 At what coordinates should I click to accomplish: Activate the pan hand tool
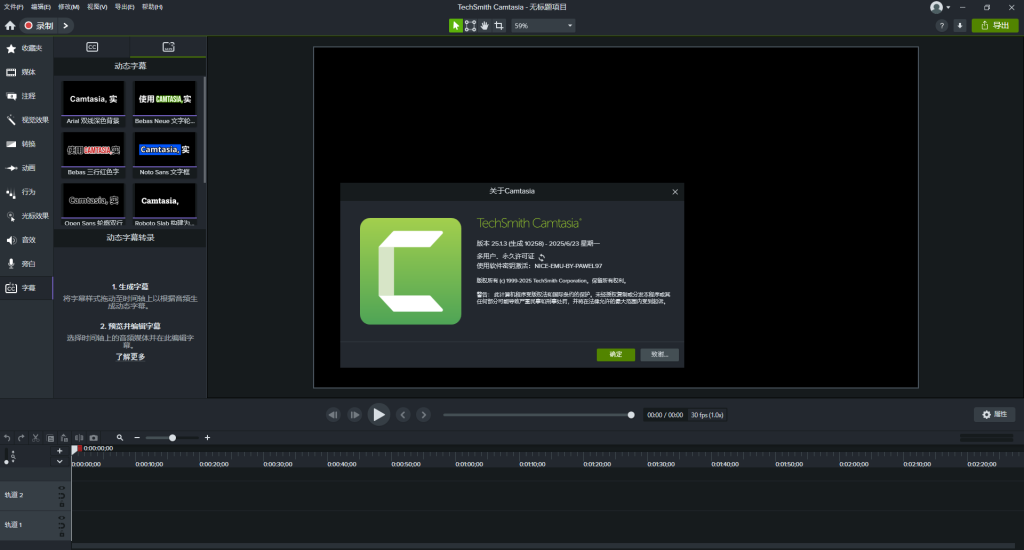pyautogui.click(x=485, y=25)
